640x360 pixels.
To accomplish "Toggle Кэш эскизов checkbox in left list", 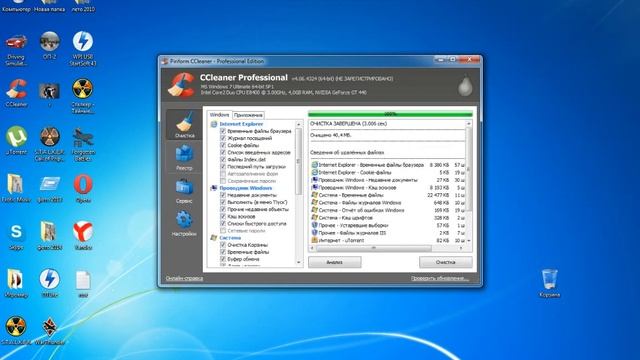I will tap(223, 216).
